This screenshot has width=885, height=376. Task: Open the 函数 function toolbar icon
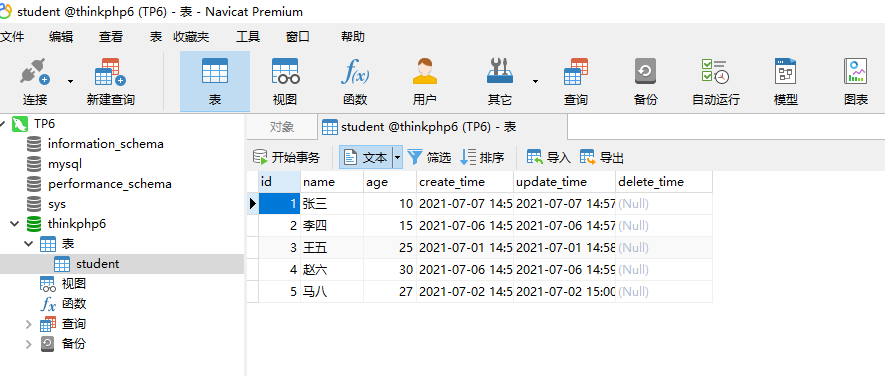click(x=355, y=82)
